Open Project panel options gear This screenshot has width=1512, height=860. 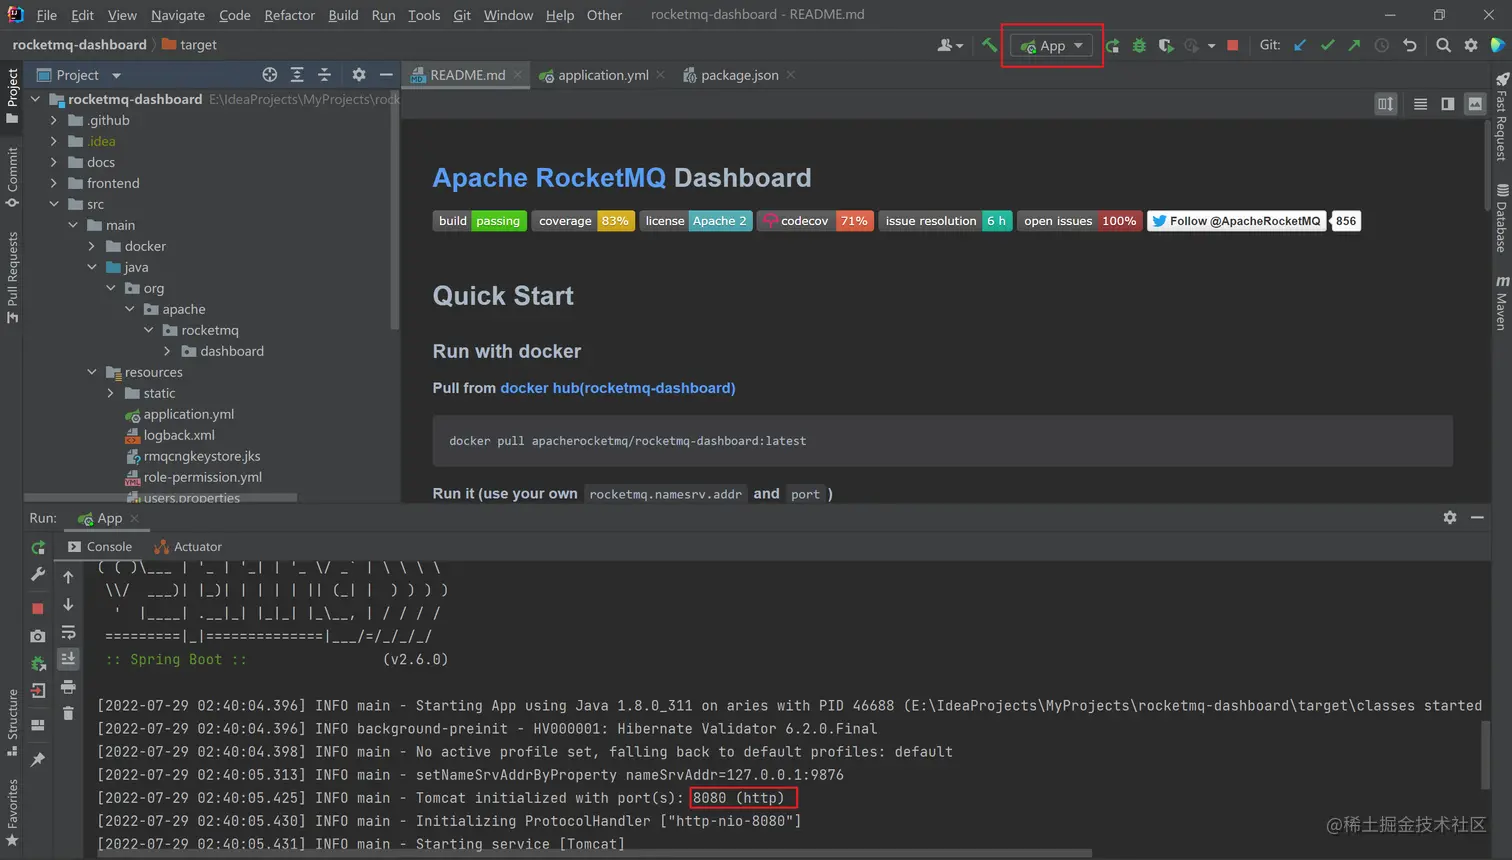[x=359, y=75]
